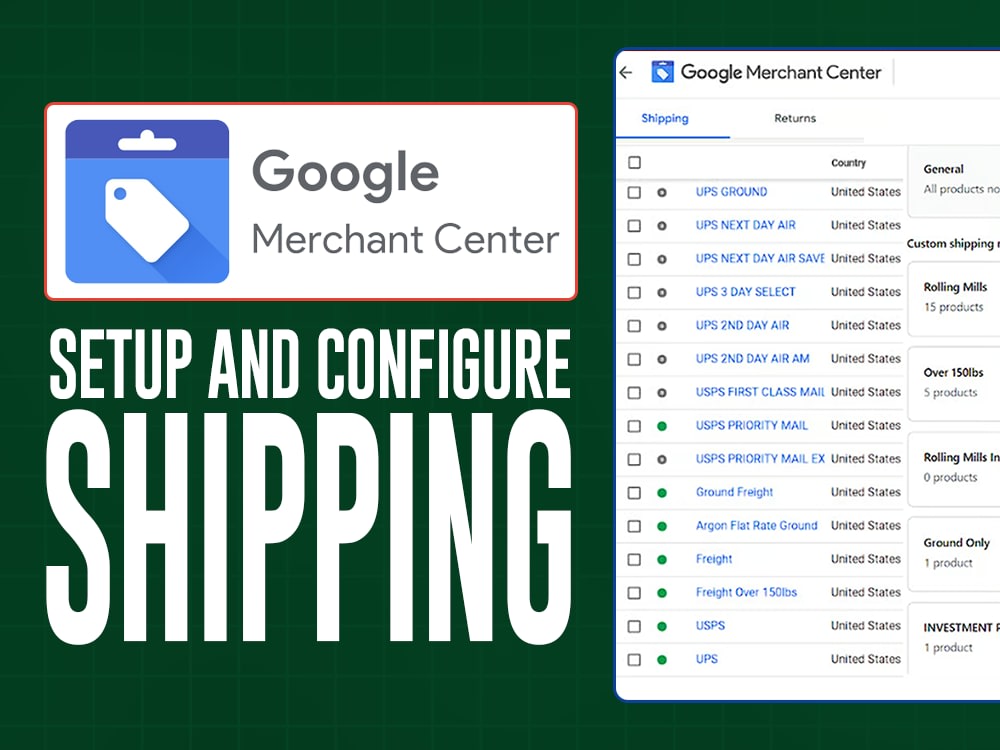
Task: Open the UPS NEXT DAY AIR service link
Action: click(746, 224)
